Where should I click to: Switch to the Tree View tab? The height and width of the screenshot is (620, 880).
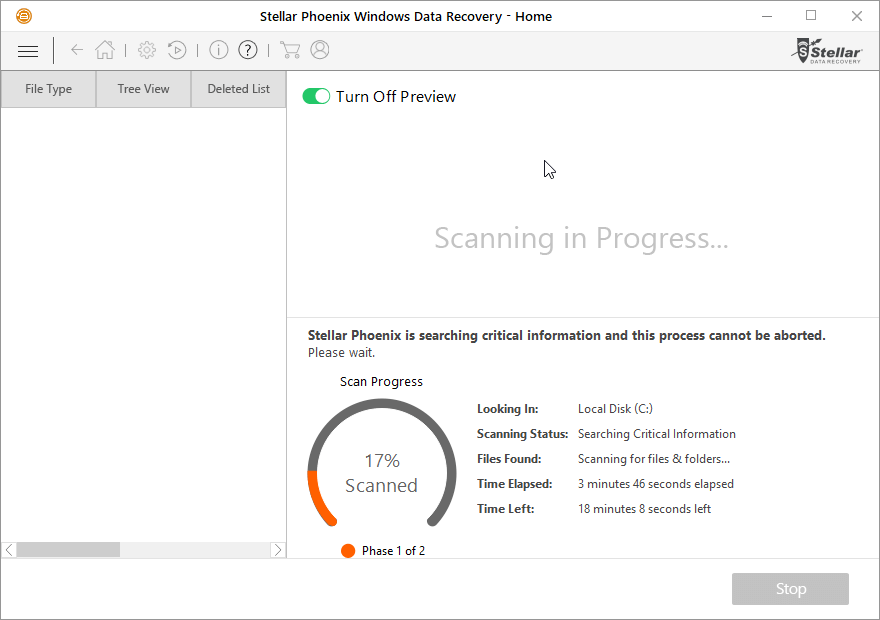tap(143, 89)
